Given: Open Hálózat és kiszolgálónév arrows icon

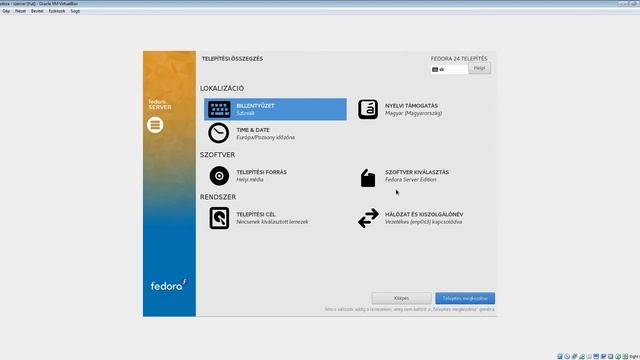Looking at the screenshot, I should [368, 218].
